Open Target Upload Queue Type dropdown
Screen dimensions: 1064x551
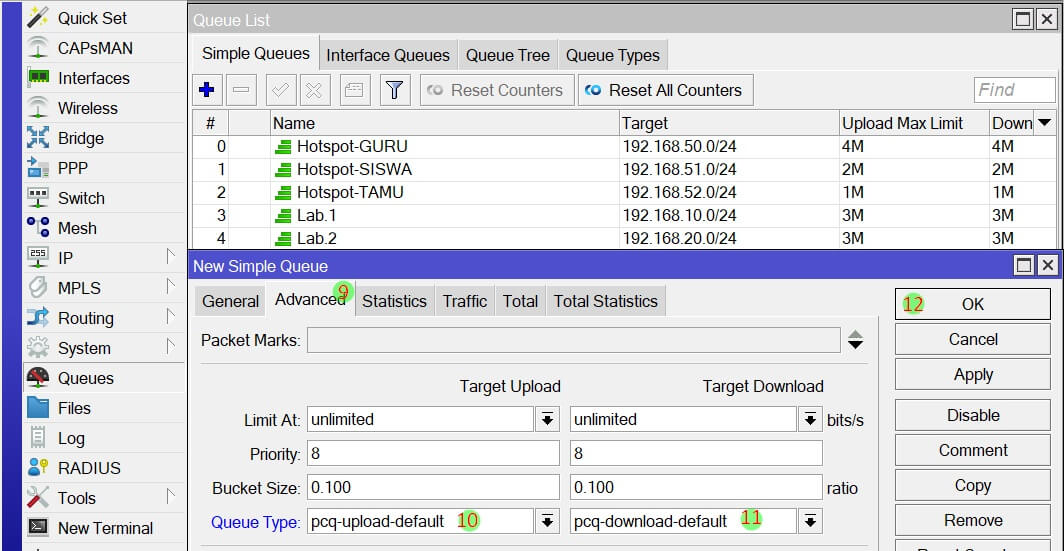(547, 521)
